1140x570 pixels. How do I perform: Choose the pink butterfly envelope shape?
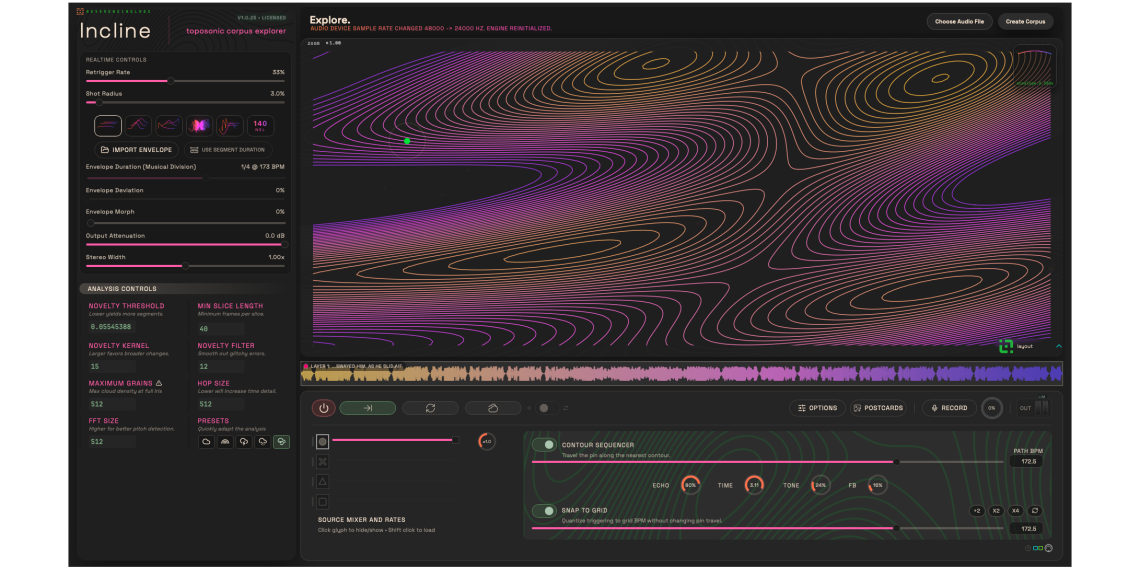coord(199,125)
